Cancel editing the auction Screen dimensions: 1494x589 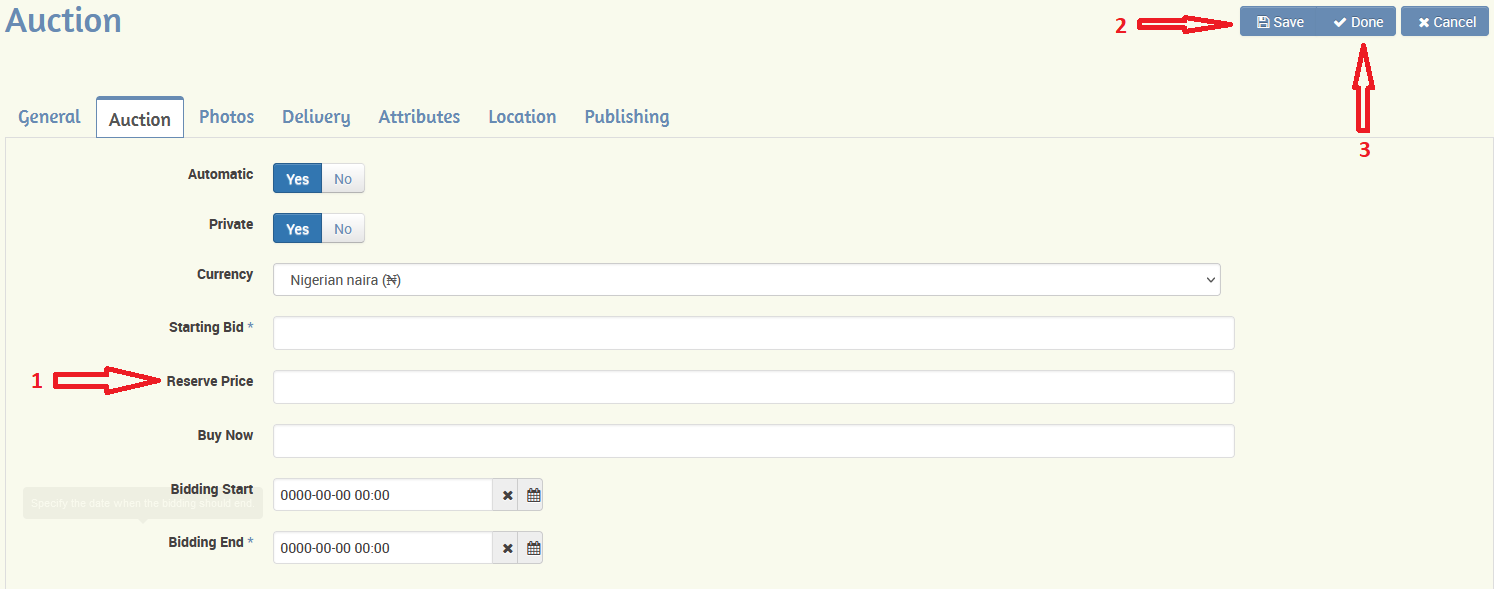pyautogui.click(x=1446, y=22)
